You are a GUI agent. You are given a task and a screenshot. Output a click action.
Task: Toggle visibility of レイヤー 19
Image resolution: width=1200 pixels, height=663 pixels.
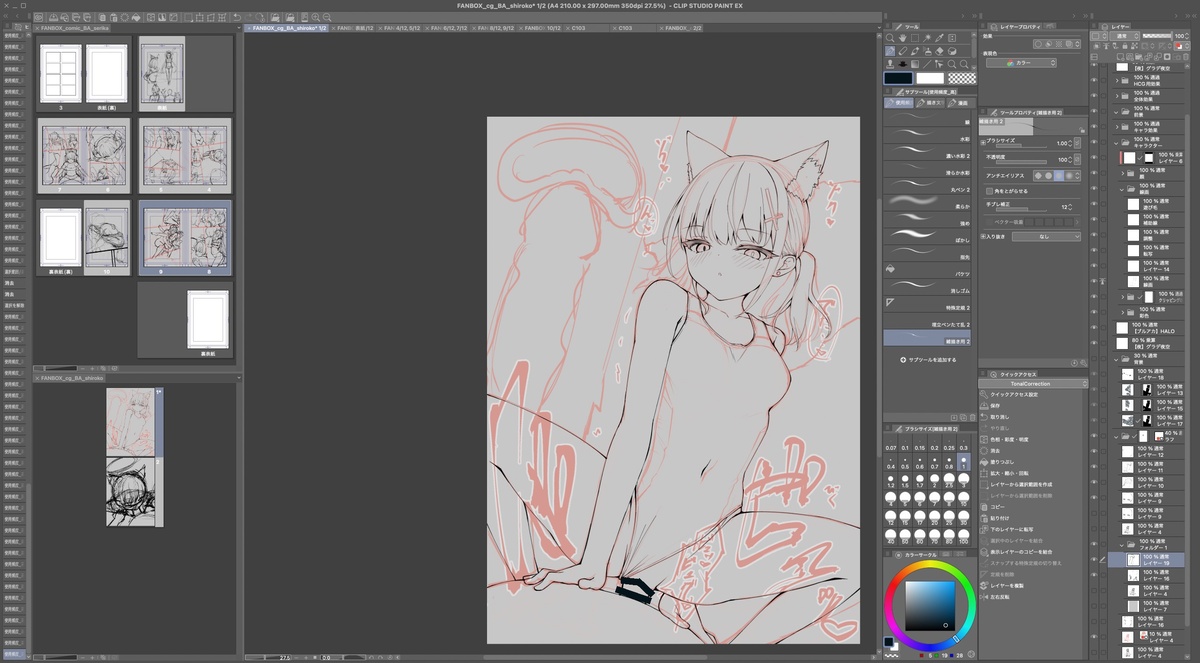[x=1094, y=561]
